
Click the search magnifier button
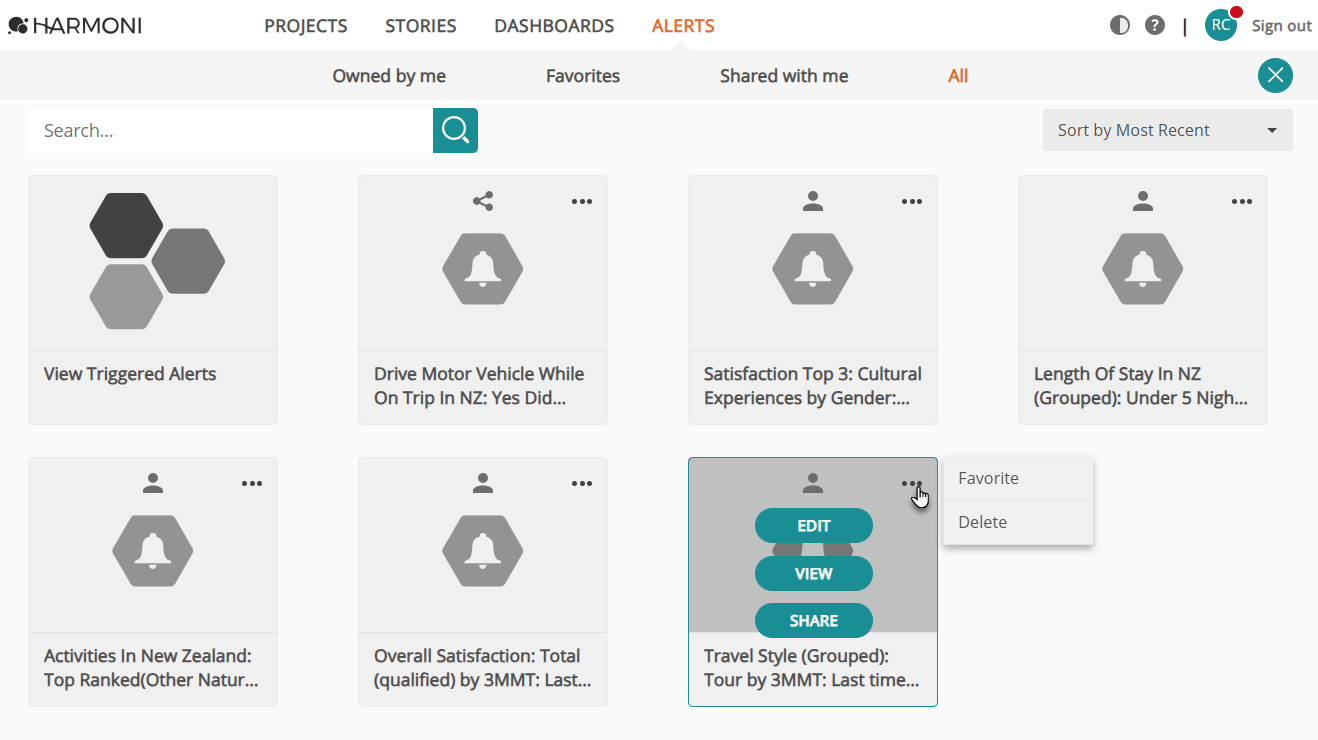(455, 130)
